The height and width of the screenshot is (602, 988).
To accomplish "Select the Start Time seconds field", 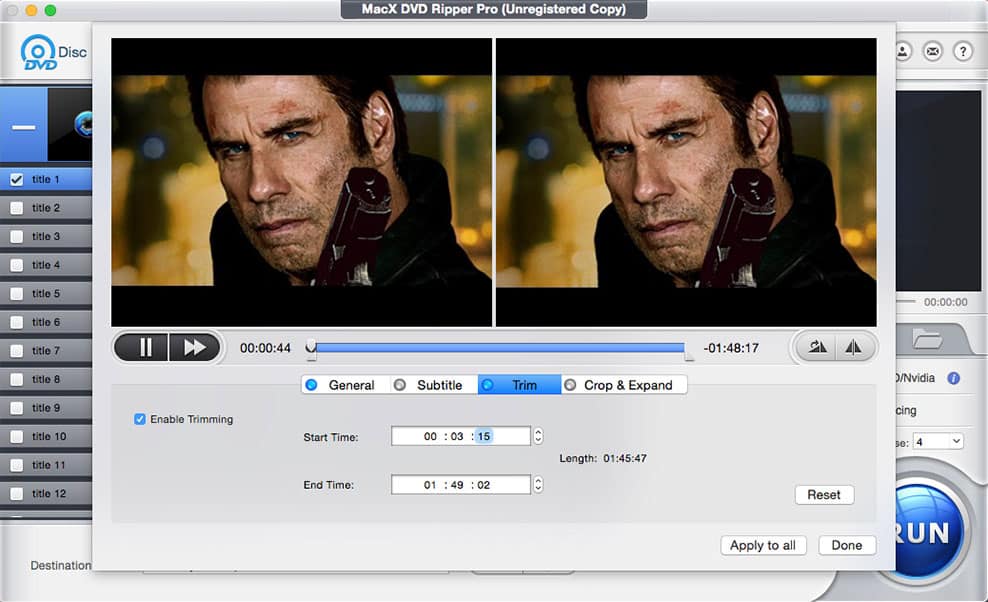I will pos(484,436).
